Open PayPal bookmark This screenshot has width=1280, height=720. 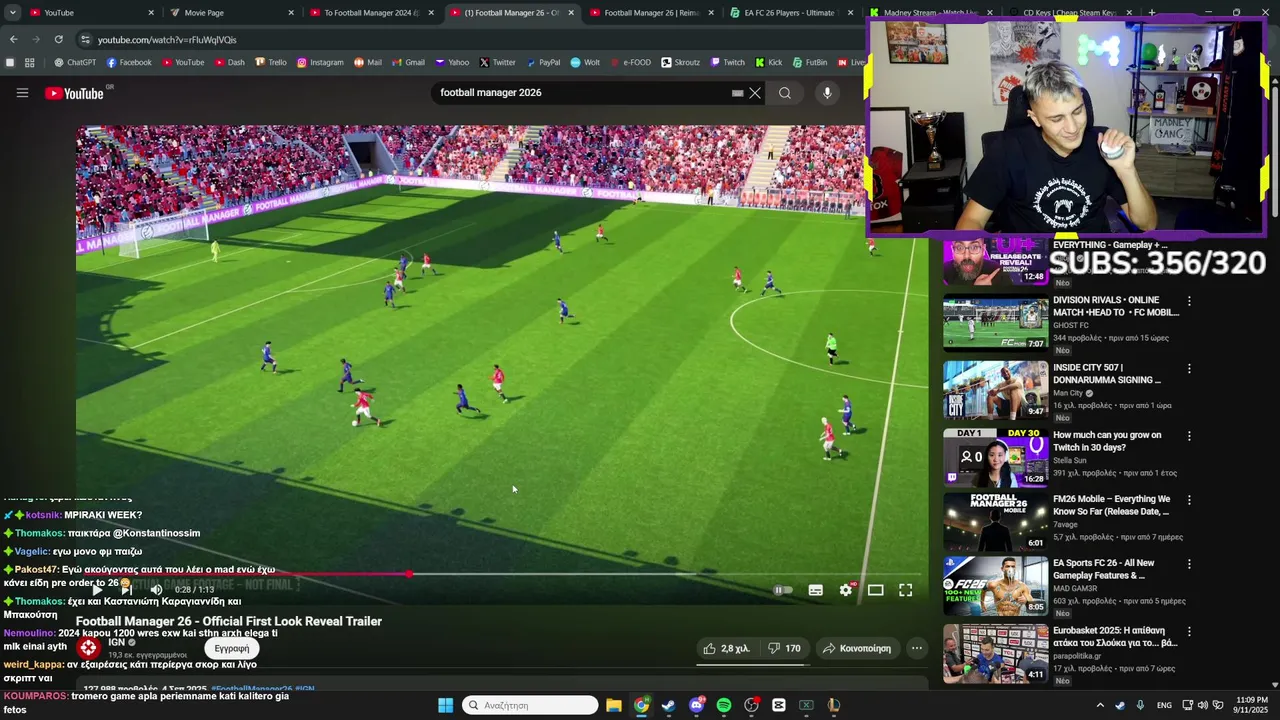(543, 62)
